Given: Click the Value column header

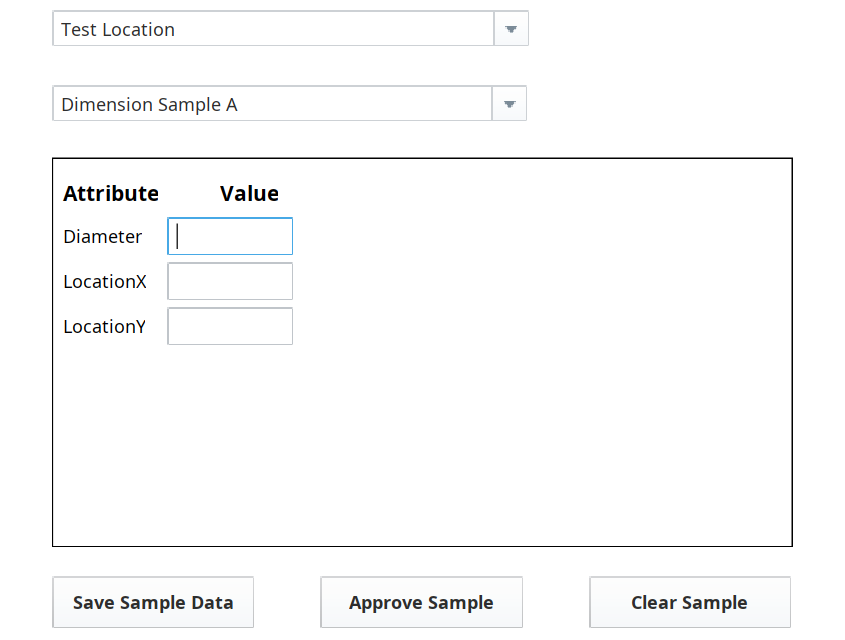Looking at the screenshot, I should coord(249,194).
